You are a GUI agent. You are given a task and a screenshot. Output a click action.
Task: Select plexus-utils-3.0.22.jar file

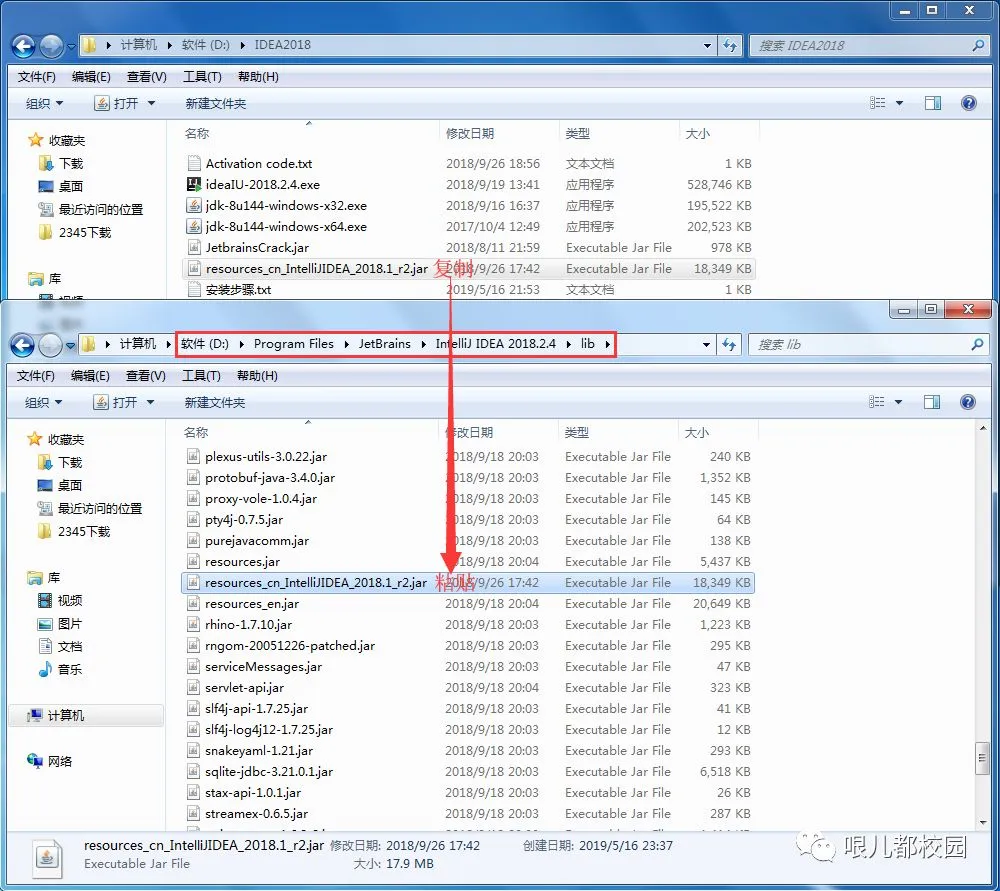point(266,456)
